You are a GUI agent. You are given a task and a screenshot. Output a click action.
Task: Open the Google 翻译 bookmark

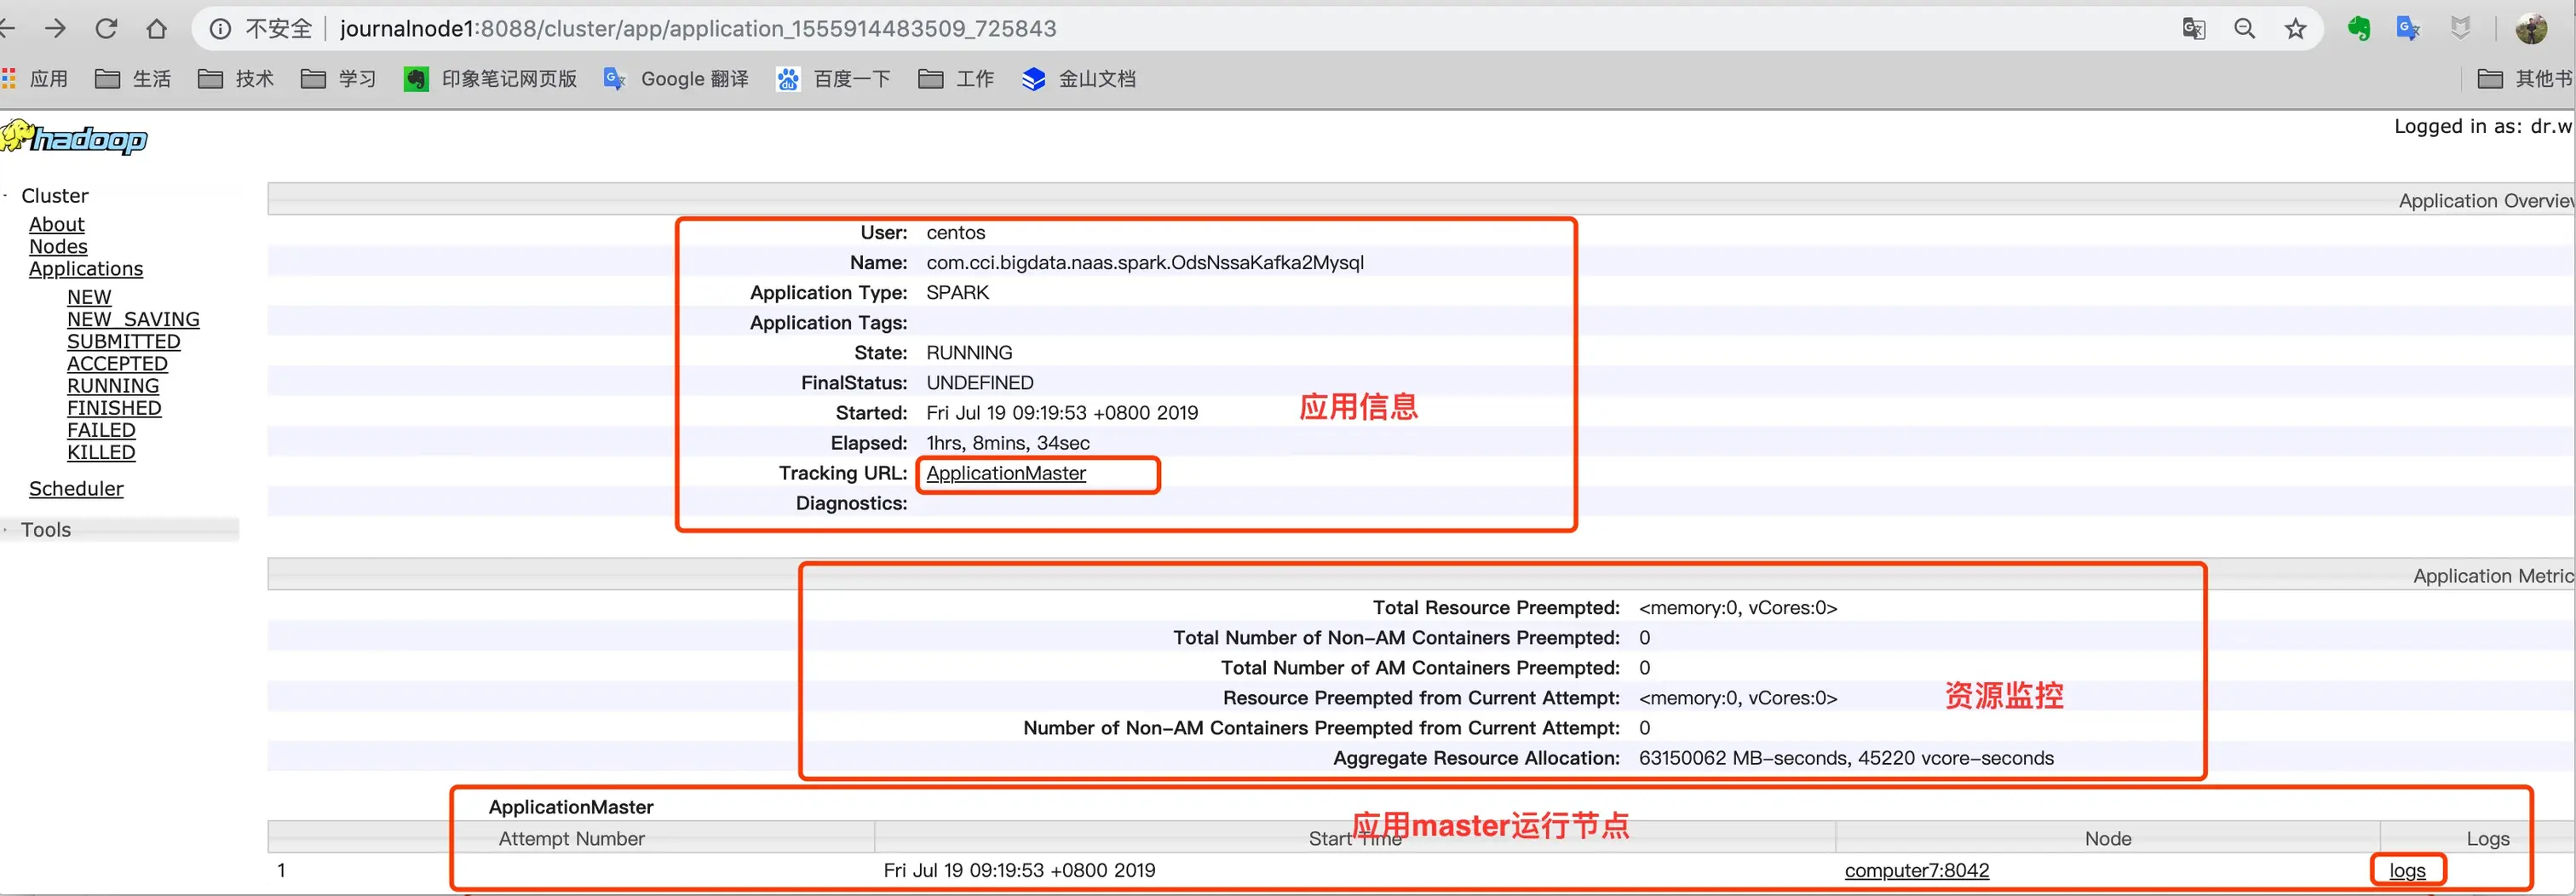676,79
